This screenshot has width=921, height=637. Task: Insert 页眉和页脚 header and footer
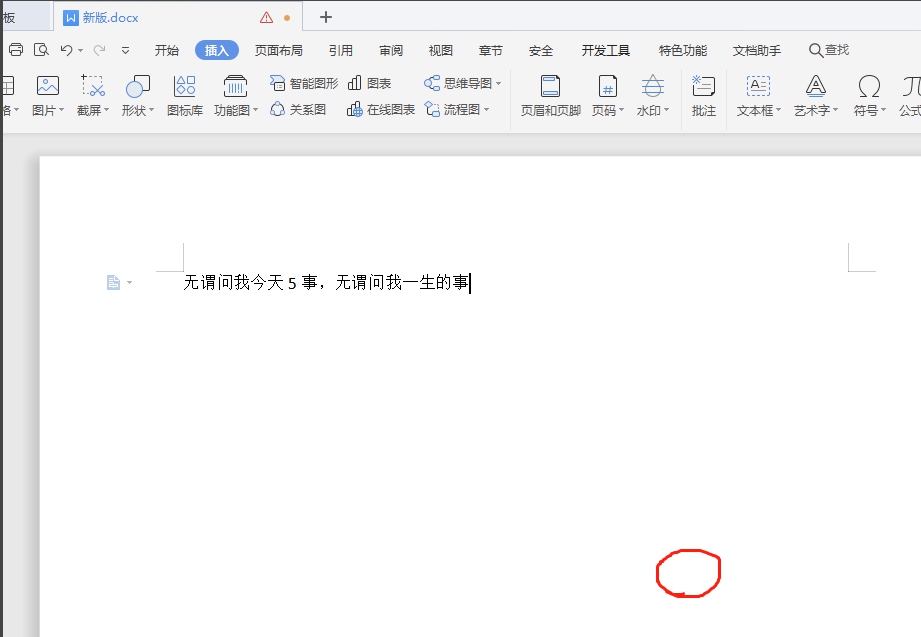pos(550,87)
